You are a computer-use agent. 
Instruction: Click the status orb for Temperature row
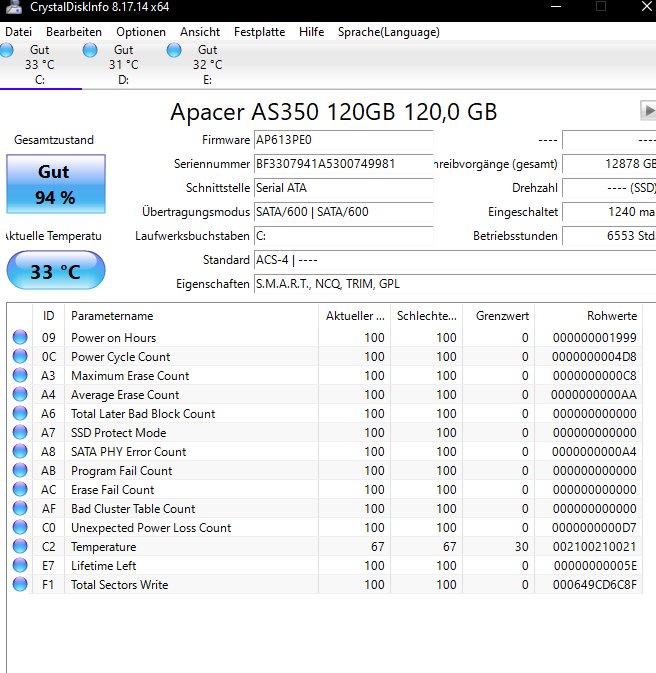coord(20,546)
